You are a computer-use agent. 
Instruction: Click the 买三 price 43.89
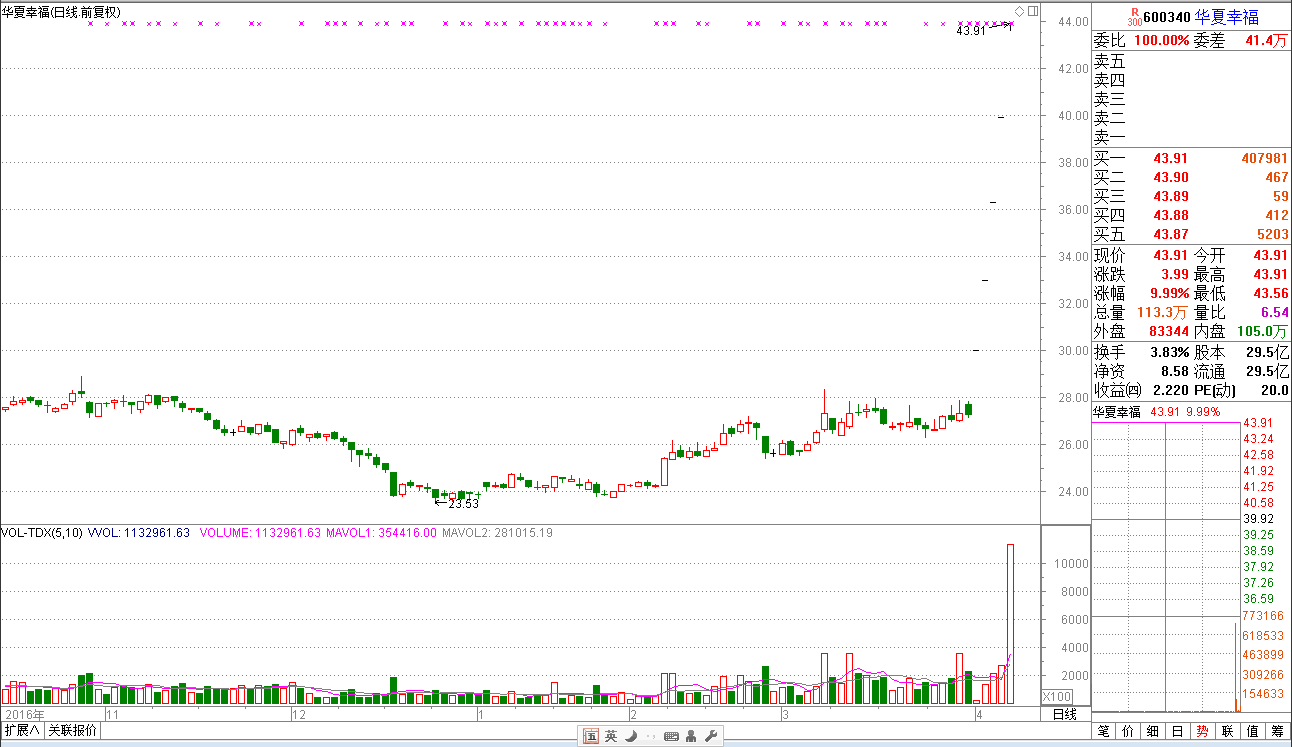[x=1170, y=196]
